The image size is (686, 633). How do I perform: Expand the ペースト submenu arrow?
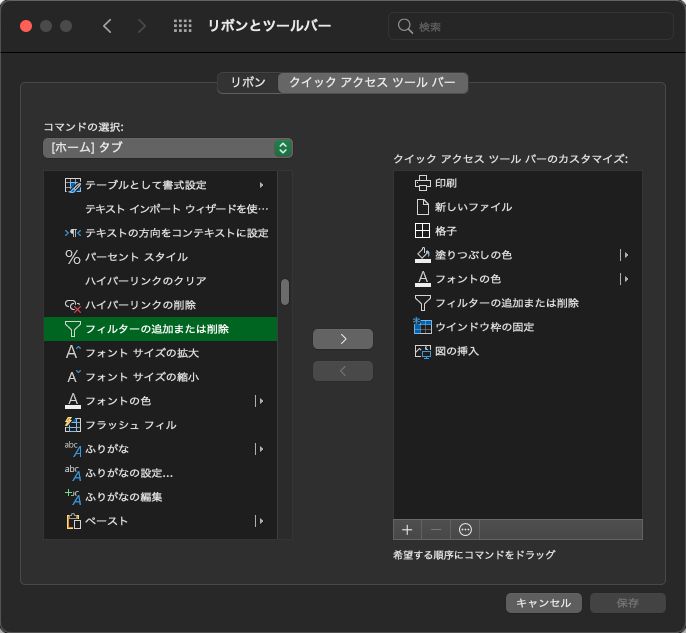260,521
